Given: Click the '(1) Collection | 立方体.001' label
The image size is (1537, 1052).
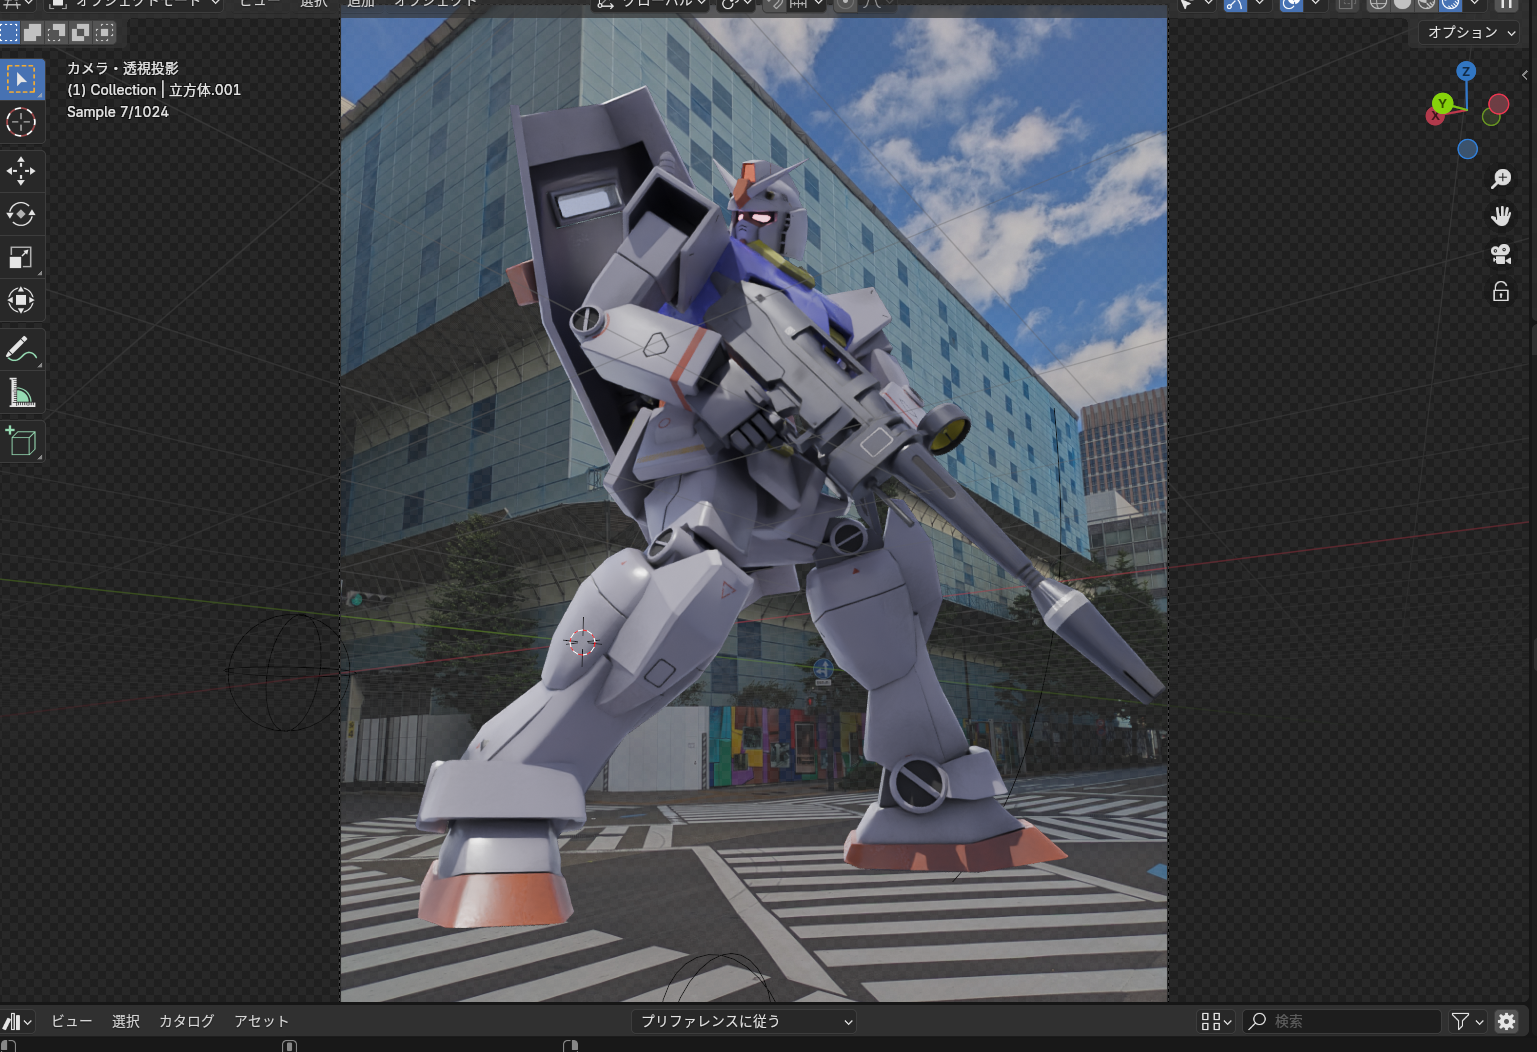Looking at the screenshot, I should coord(154,90).
